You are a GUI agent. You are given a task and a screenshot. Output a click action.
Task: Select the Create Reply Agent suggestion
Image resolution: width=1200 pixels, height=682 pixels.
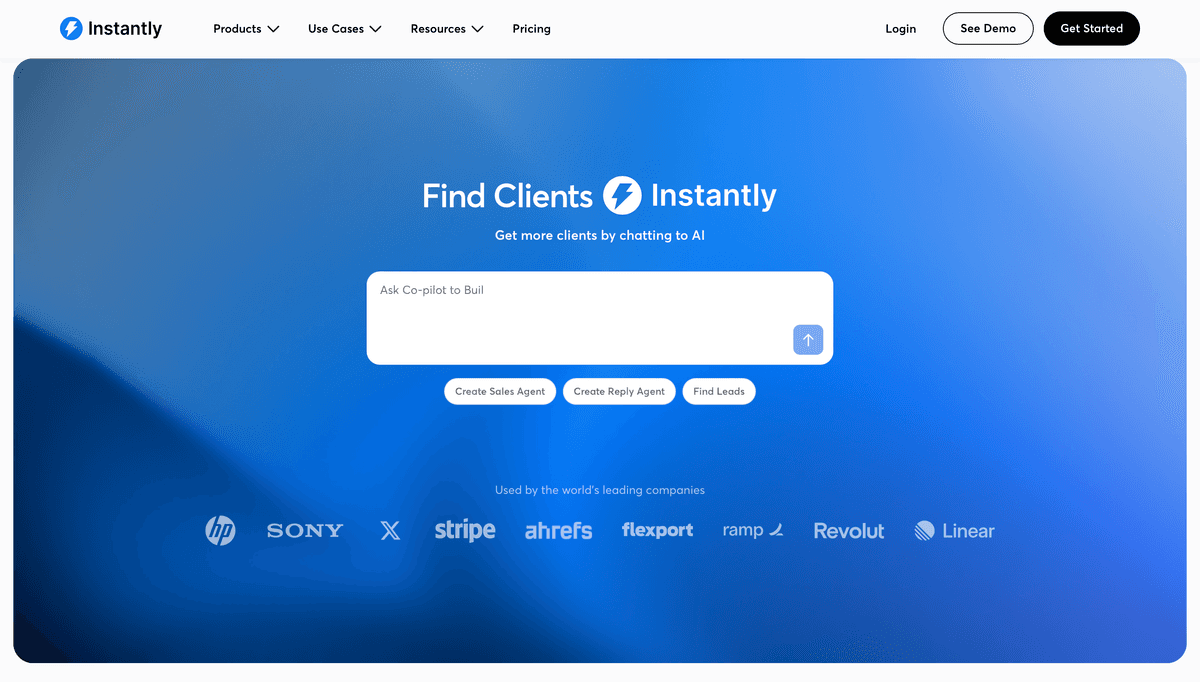coord(619,391)
